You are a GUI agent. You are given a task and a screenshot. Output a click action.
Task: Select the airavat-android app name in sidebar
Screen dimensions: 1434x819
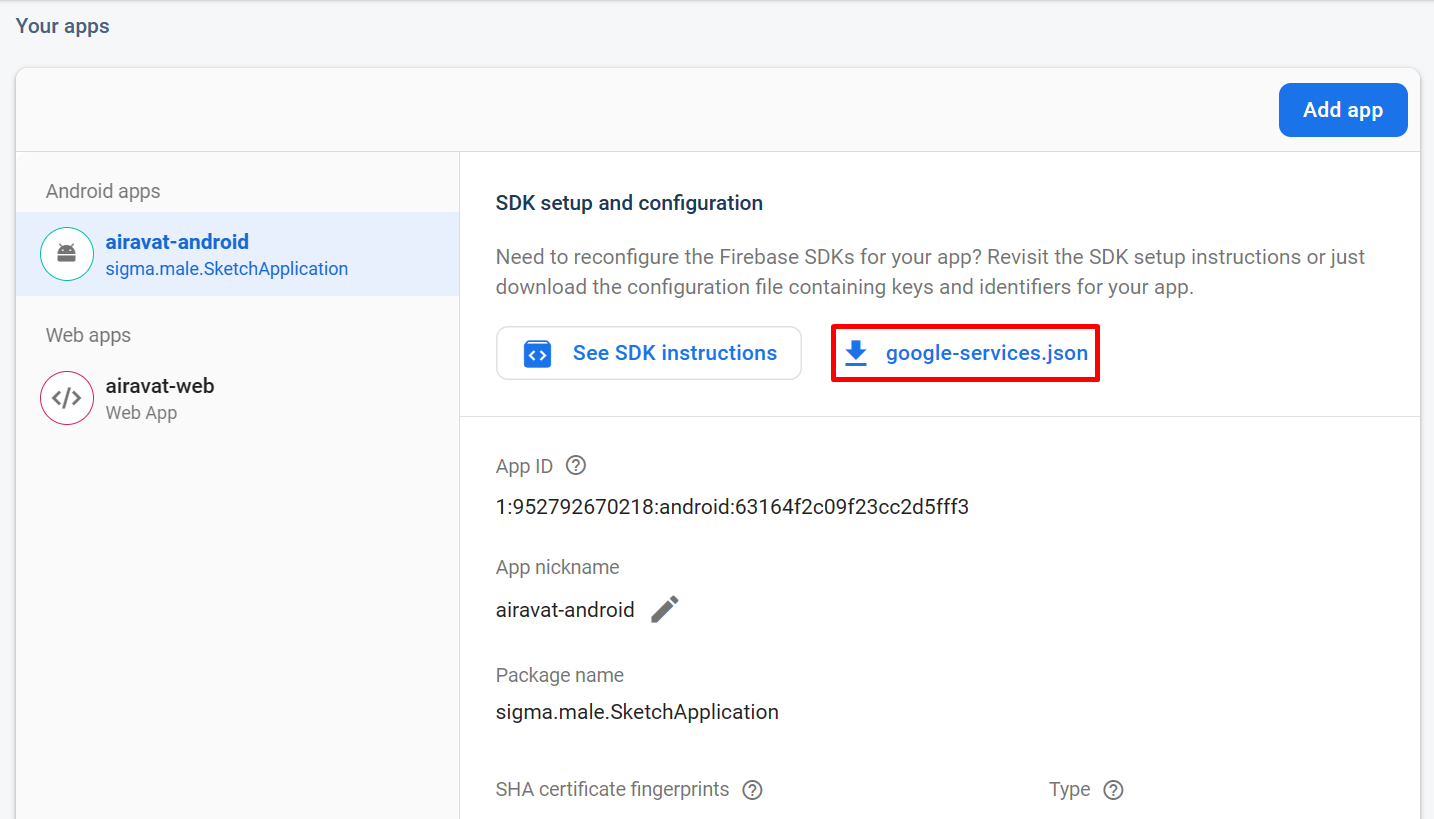[x=177, y=242]
